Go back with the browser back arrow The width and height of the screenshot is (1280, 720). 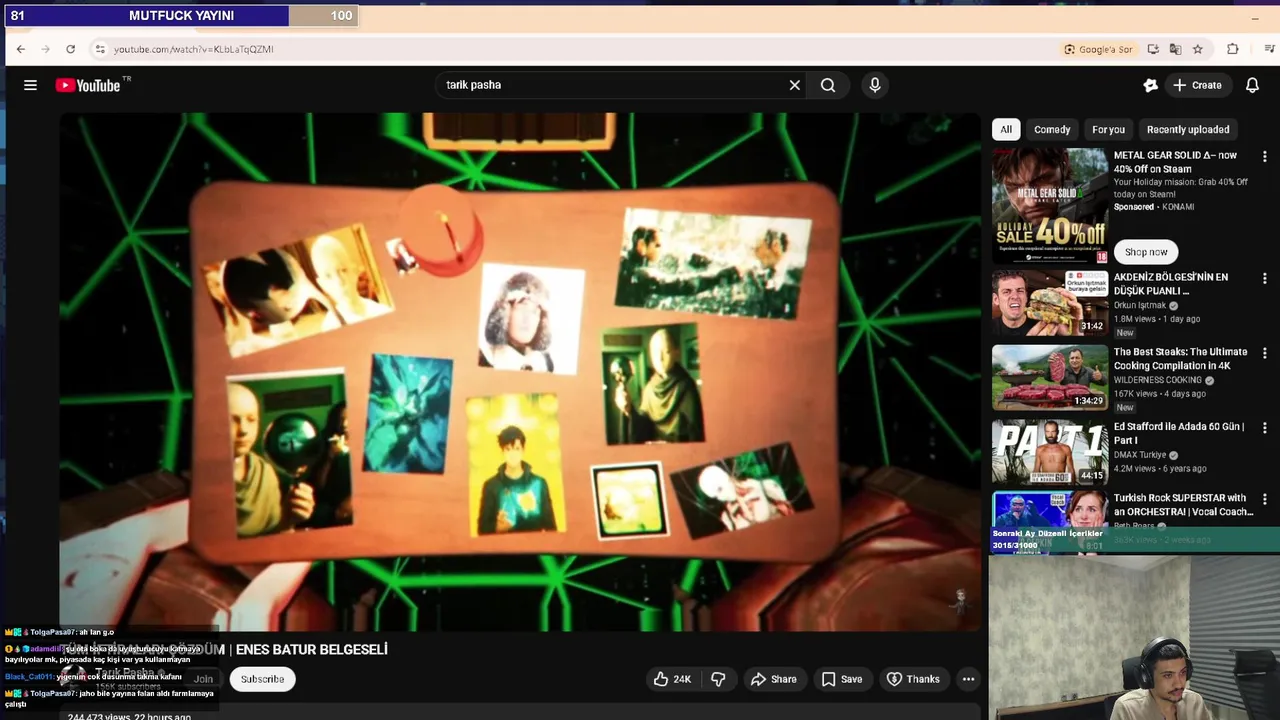tap(20, 49)
